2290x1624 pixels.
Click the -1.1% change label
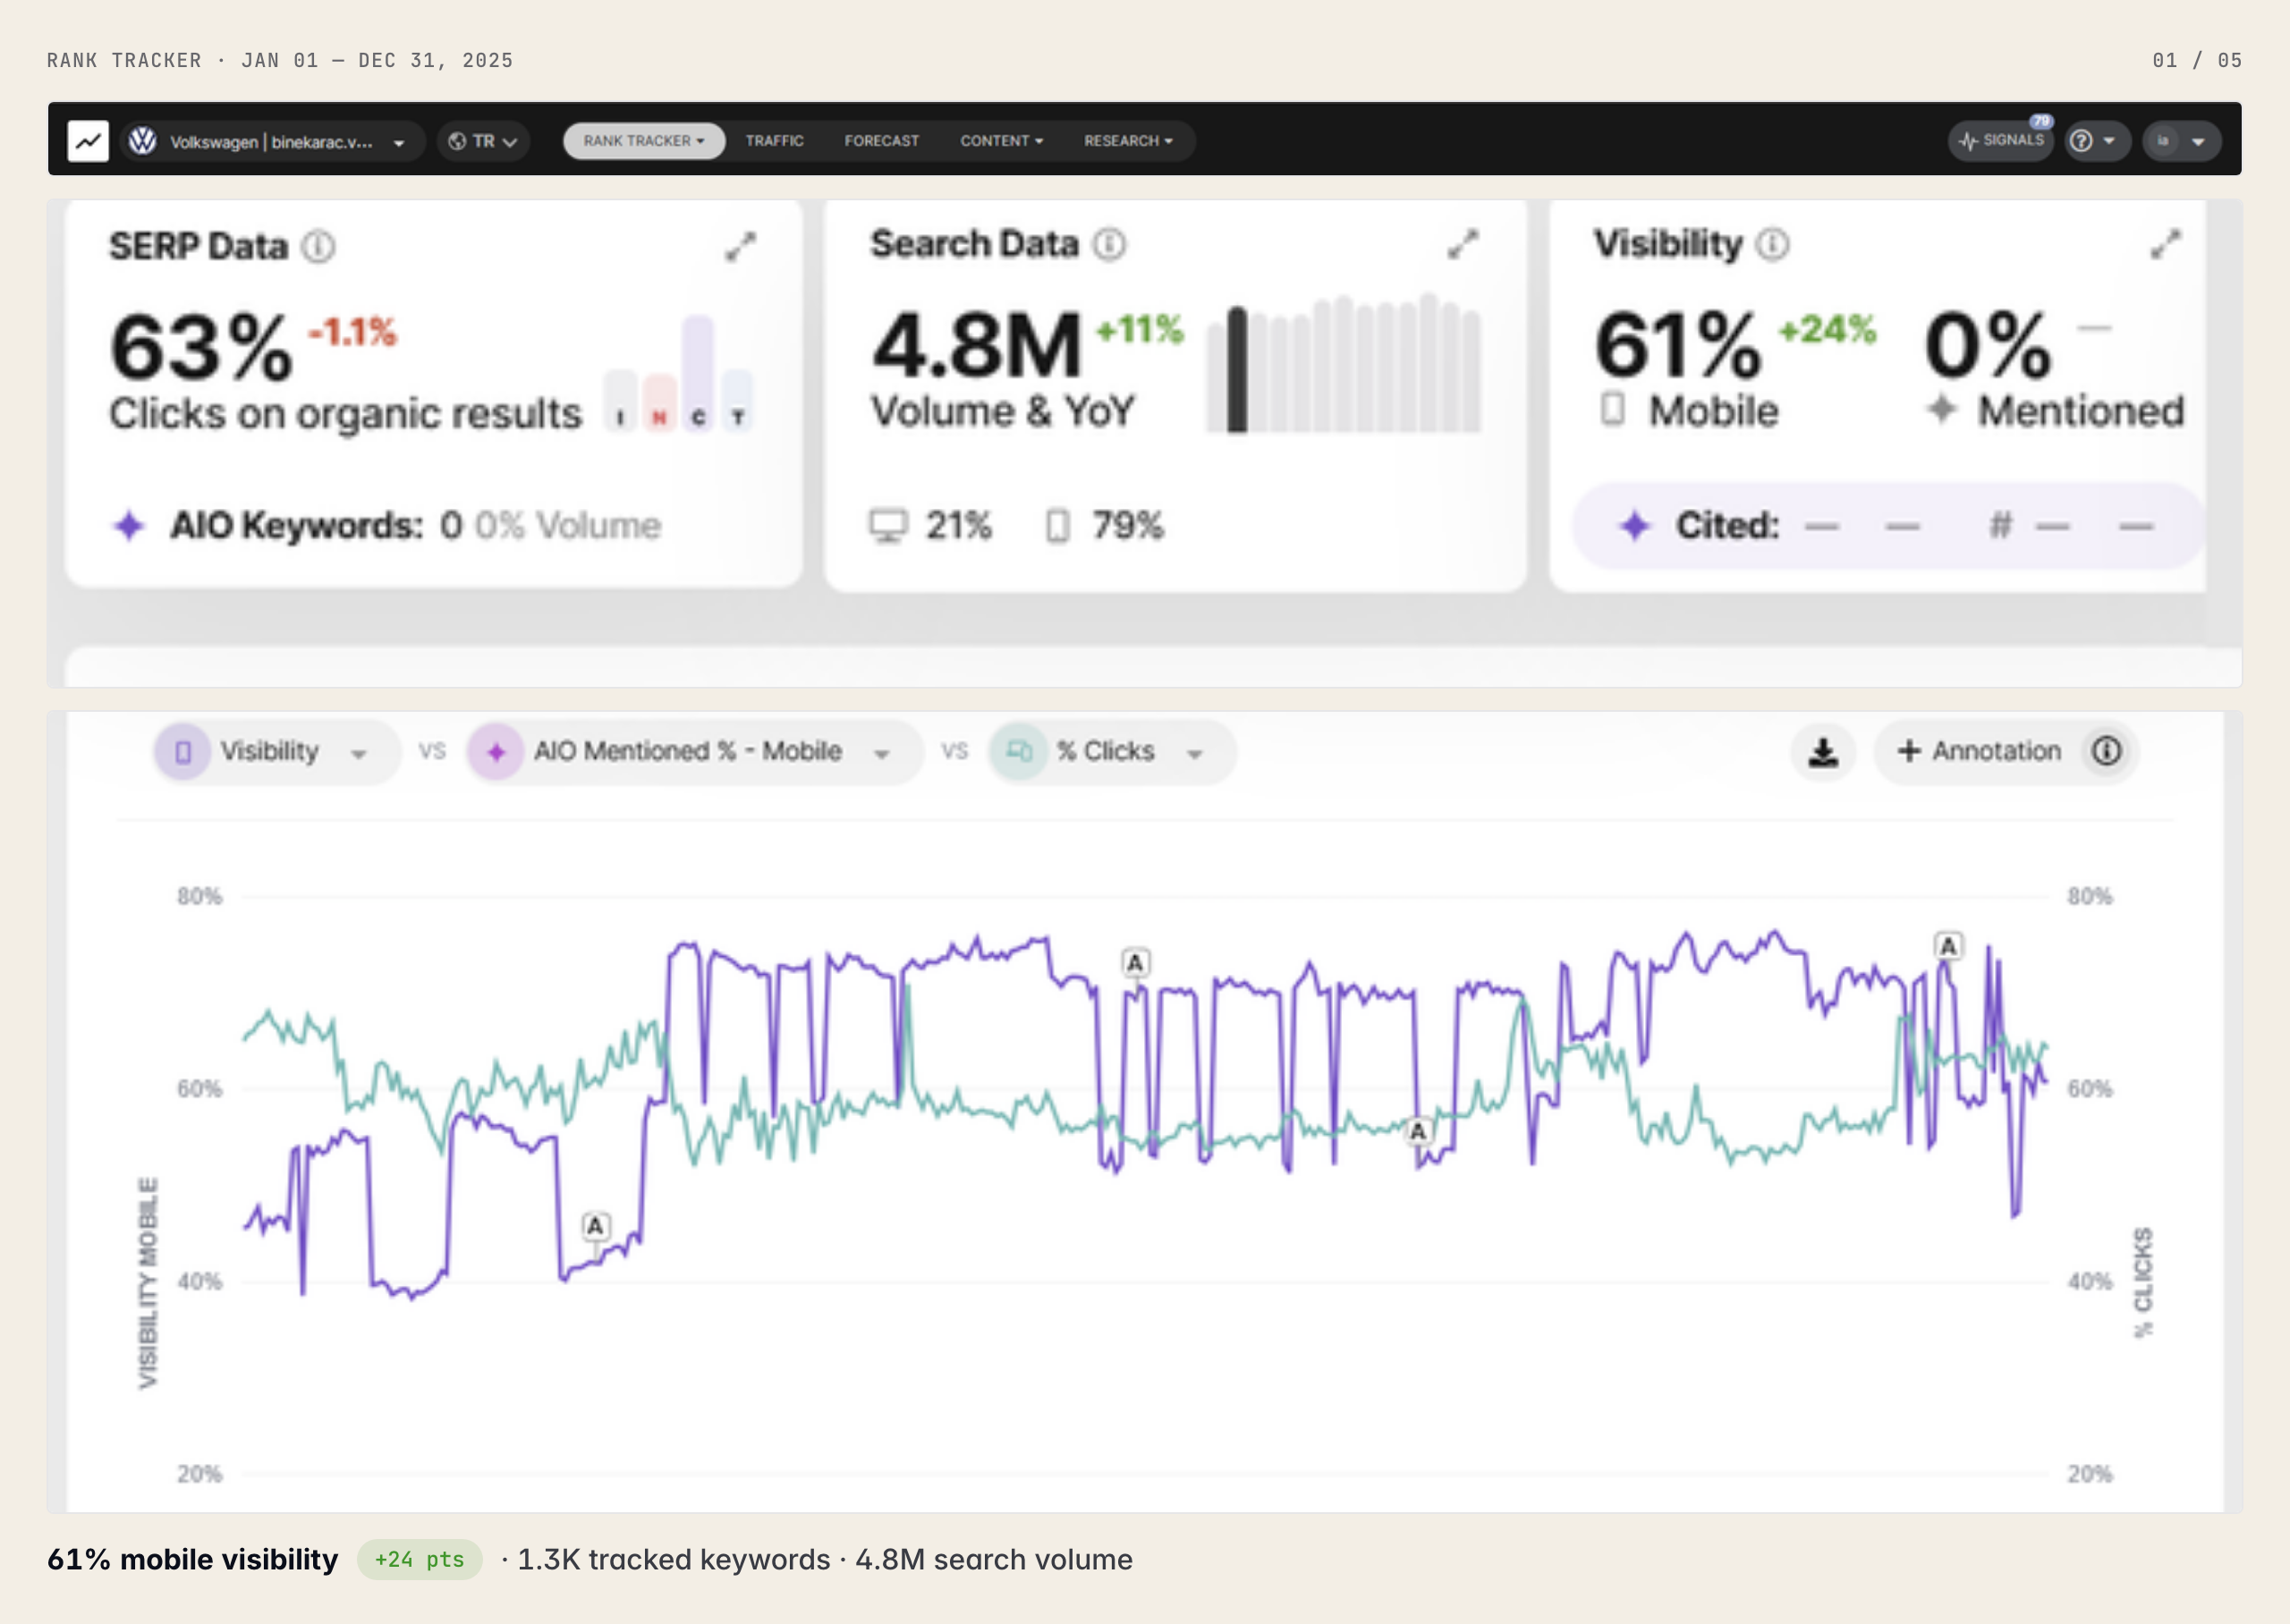point(352,331)
